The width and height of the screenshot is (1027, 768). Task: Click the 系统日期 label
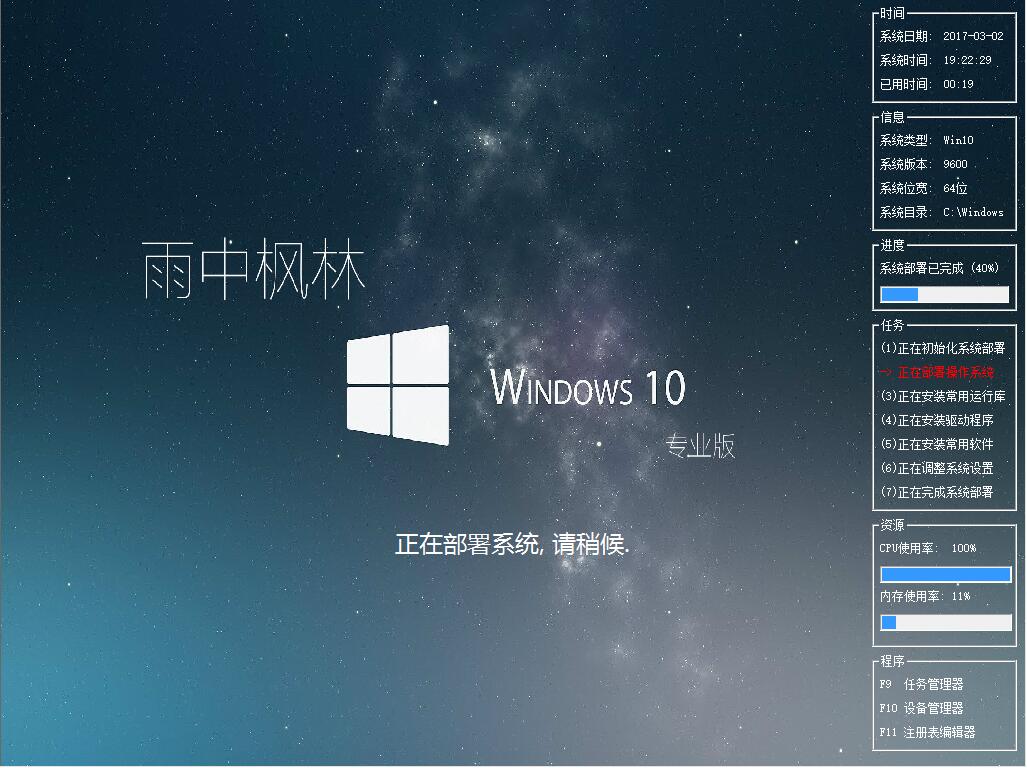point(905,36)
